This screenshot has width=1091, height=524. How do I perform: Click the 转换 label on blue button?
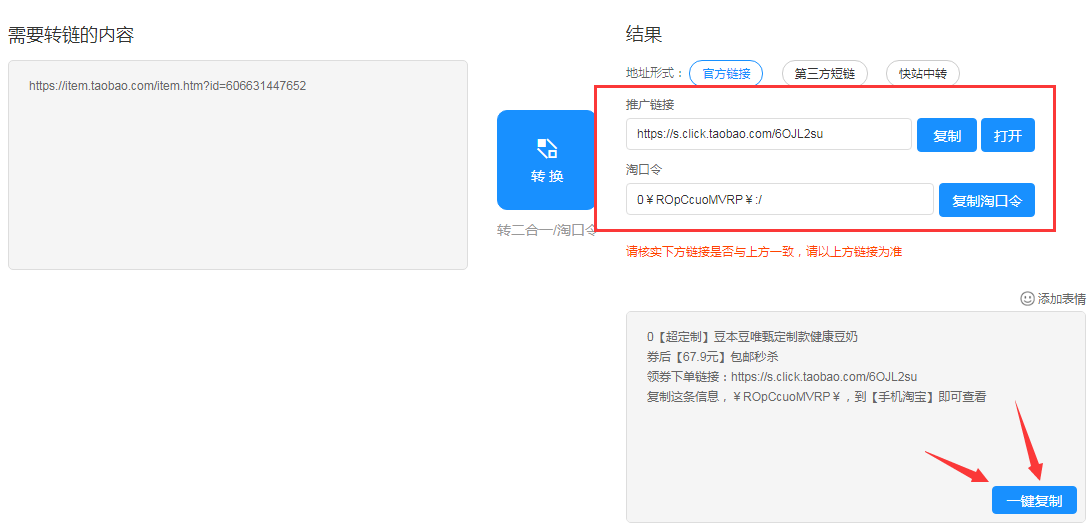[x=546, y=176]
